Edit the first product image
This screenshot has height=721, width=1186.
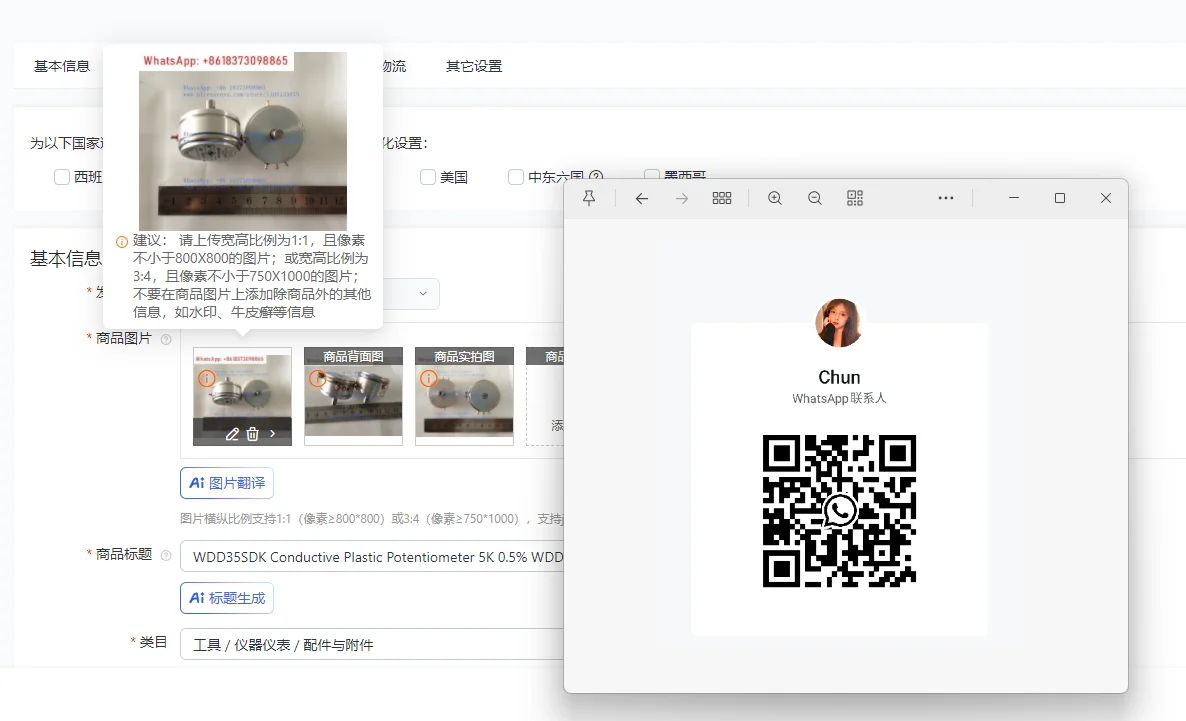click(232, 434)
